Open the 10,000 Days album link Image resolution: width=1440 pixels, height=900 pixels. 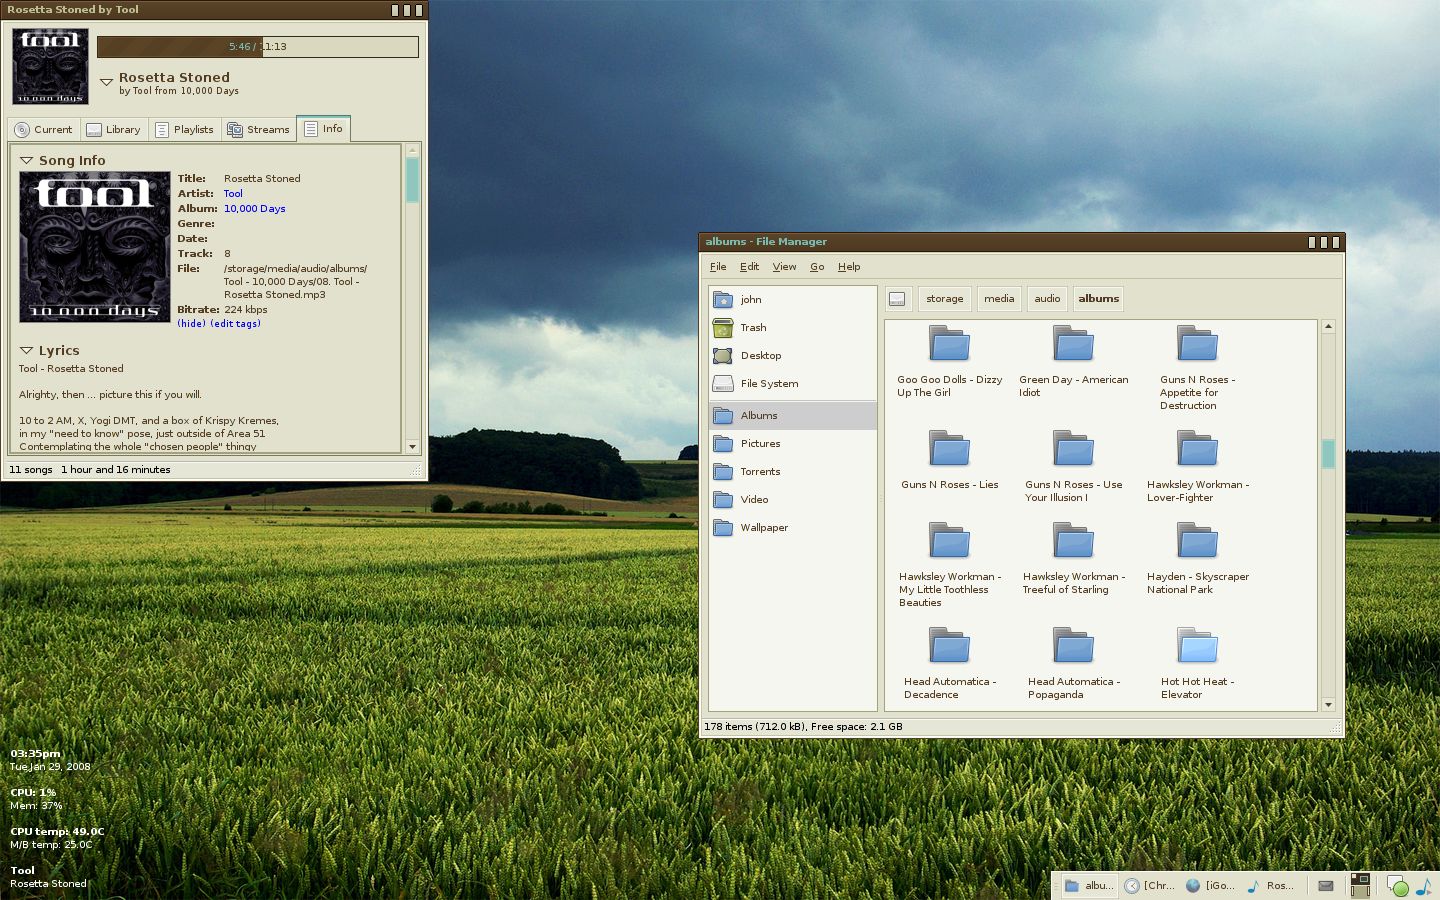tap(254, 208)
